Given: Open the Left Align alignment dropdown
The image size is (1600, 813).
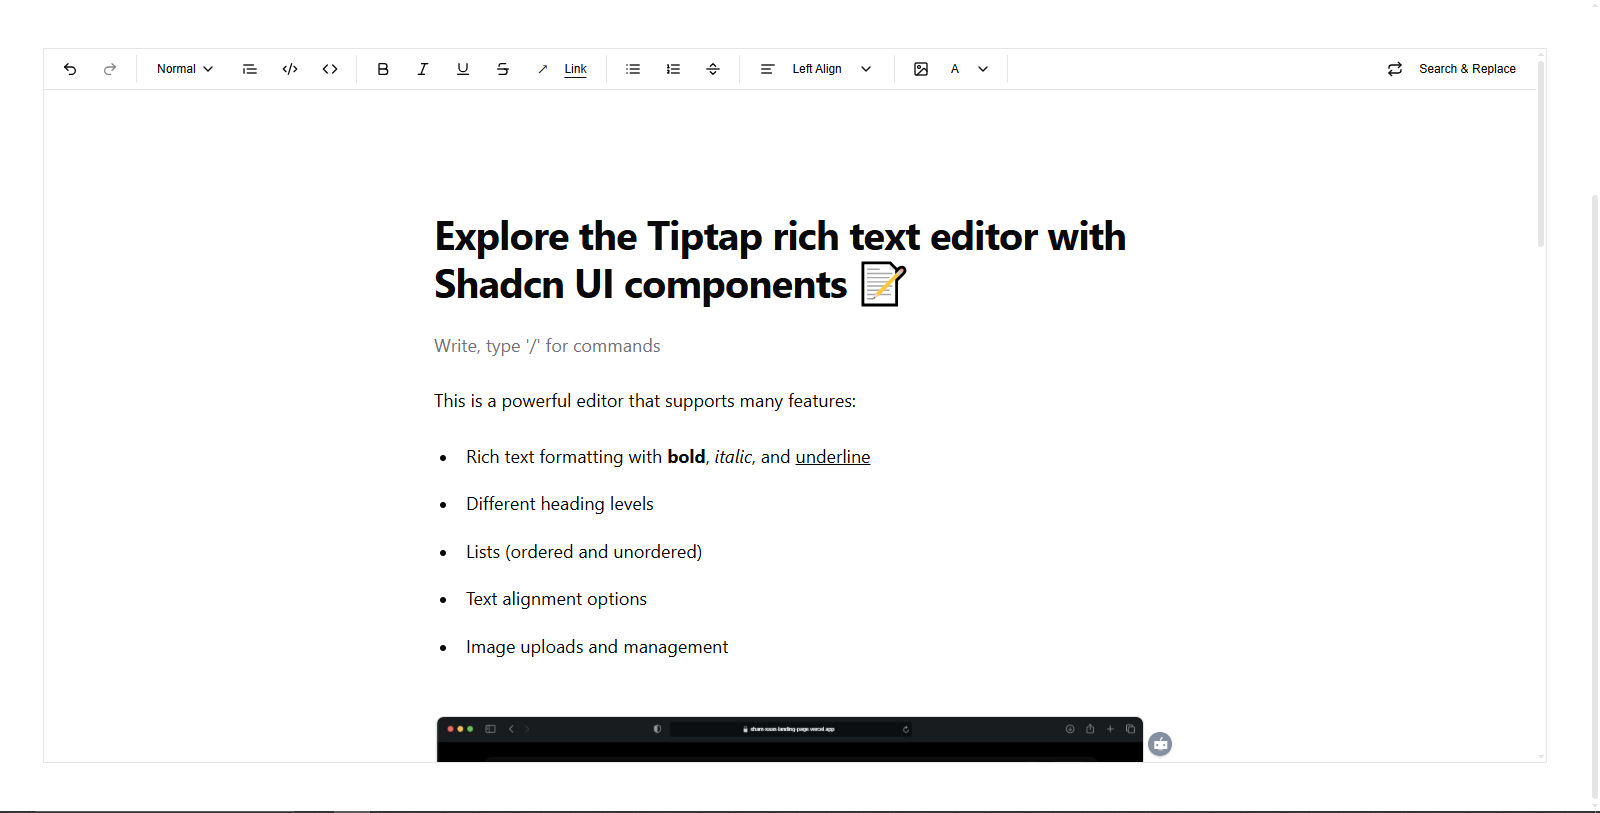Looking at the screenshot, I should pos(817,69).
